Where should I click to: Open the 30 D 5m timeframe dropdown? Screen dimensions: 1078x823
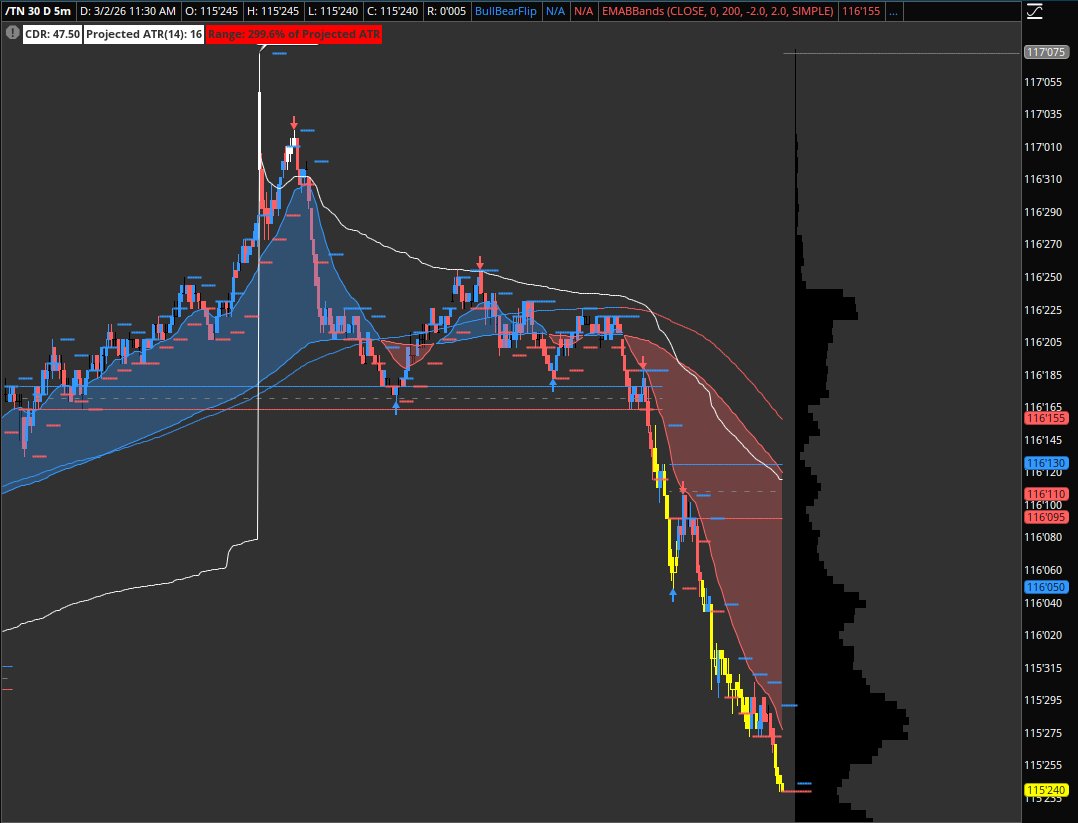pos(47,12)
